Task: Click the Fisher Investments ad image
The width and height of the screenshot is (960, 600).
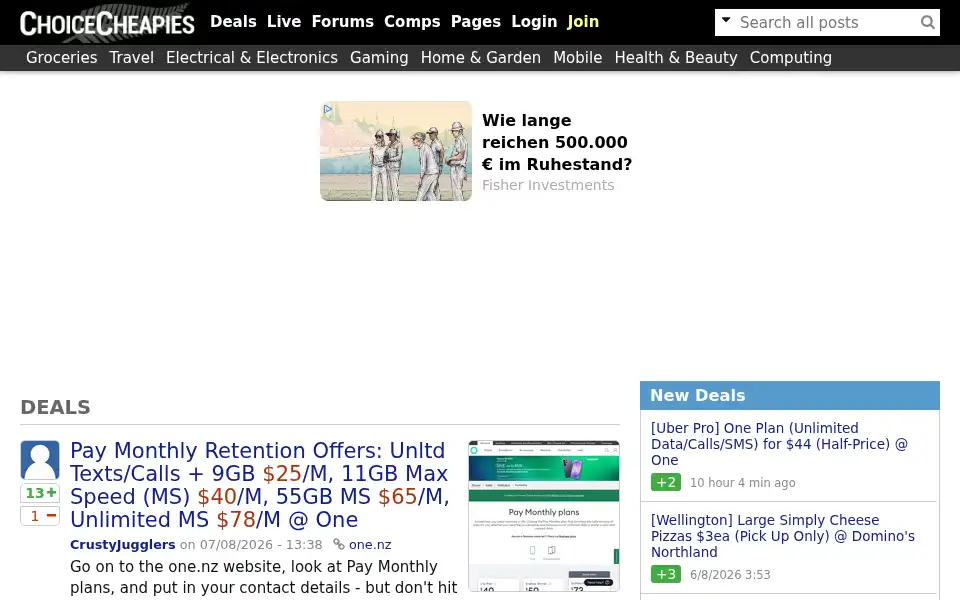Action: coord(396,151)
